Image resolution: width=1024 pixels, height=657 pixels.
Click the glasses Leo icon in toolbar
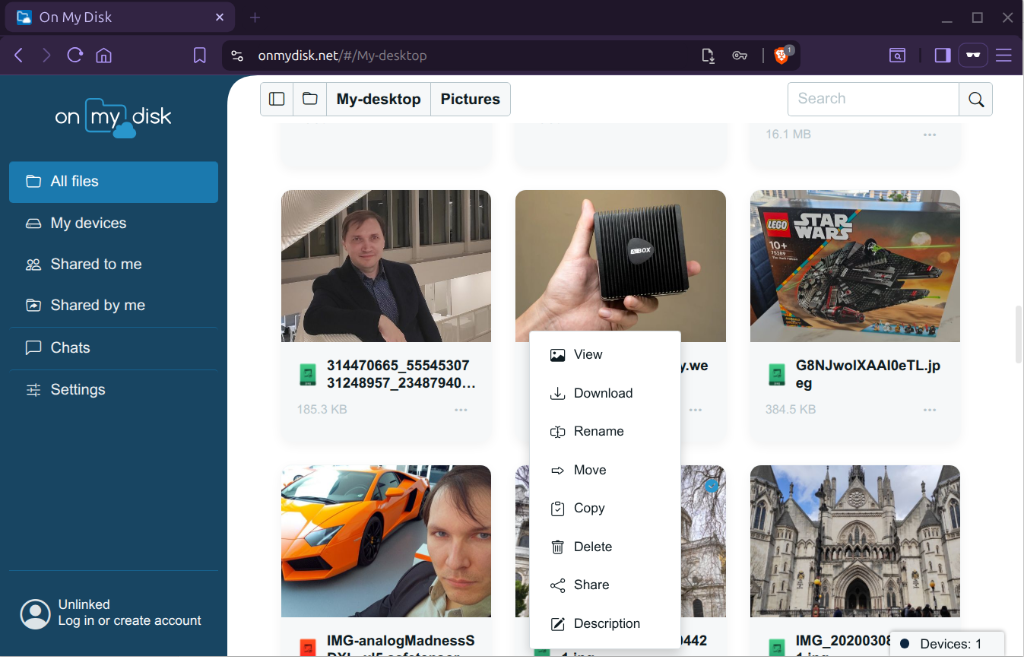973,56
